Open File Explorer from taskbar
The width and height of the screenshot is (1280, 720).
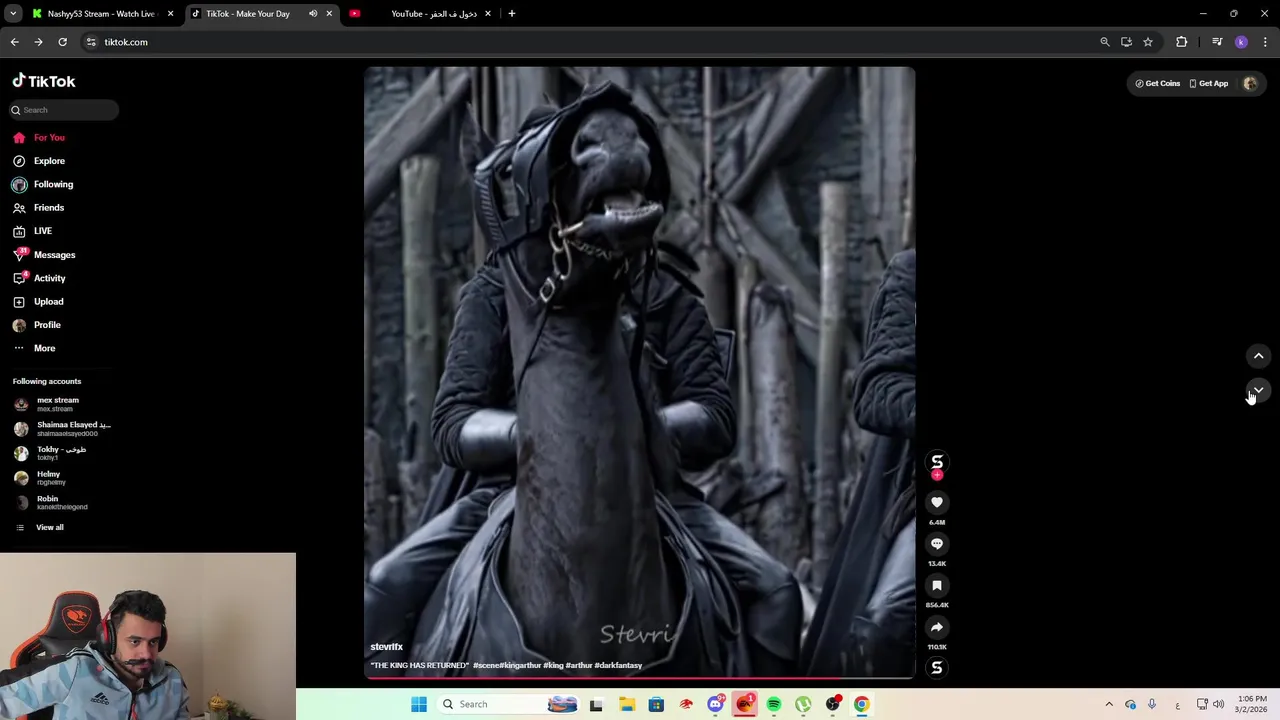click(626, 704)
